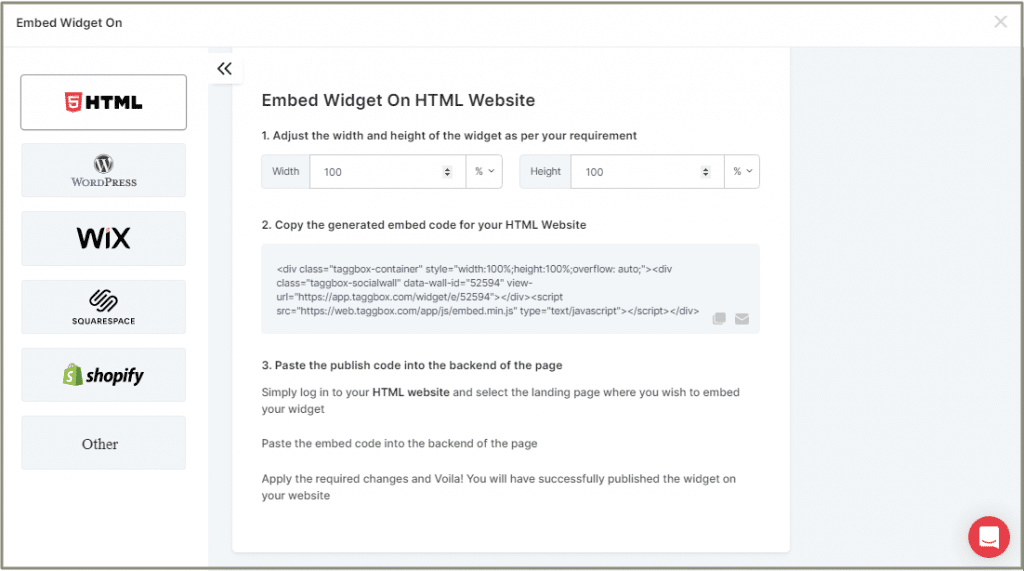Select the HTML platform option
Viewport: 1024px width, 571px height.
(103, 102)
